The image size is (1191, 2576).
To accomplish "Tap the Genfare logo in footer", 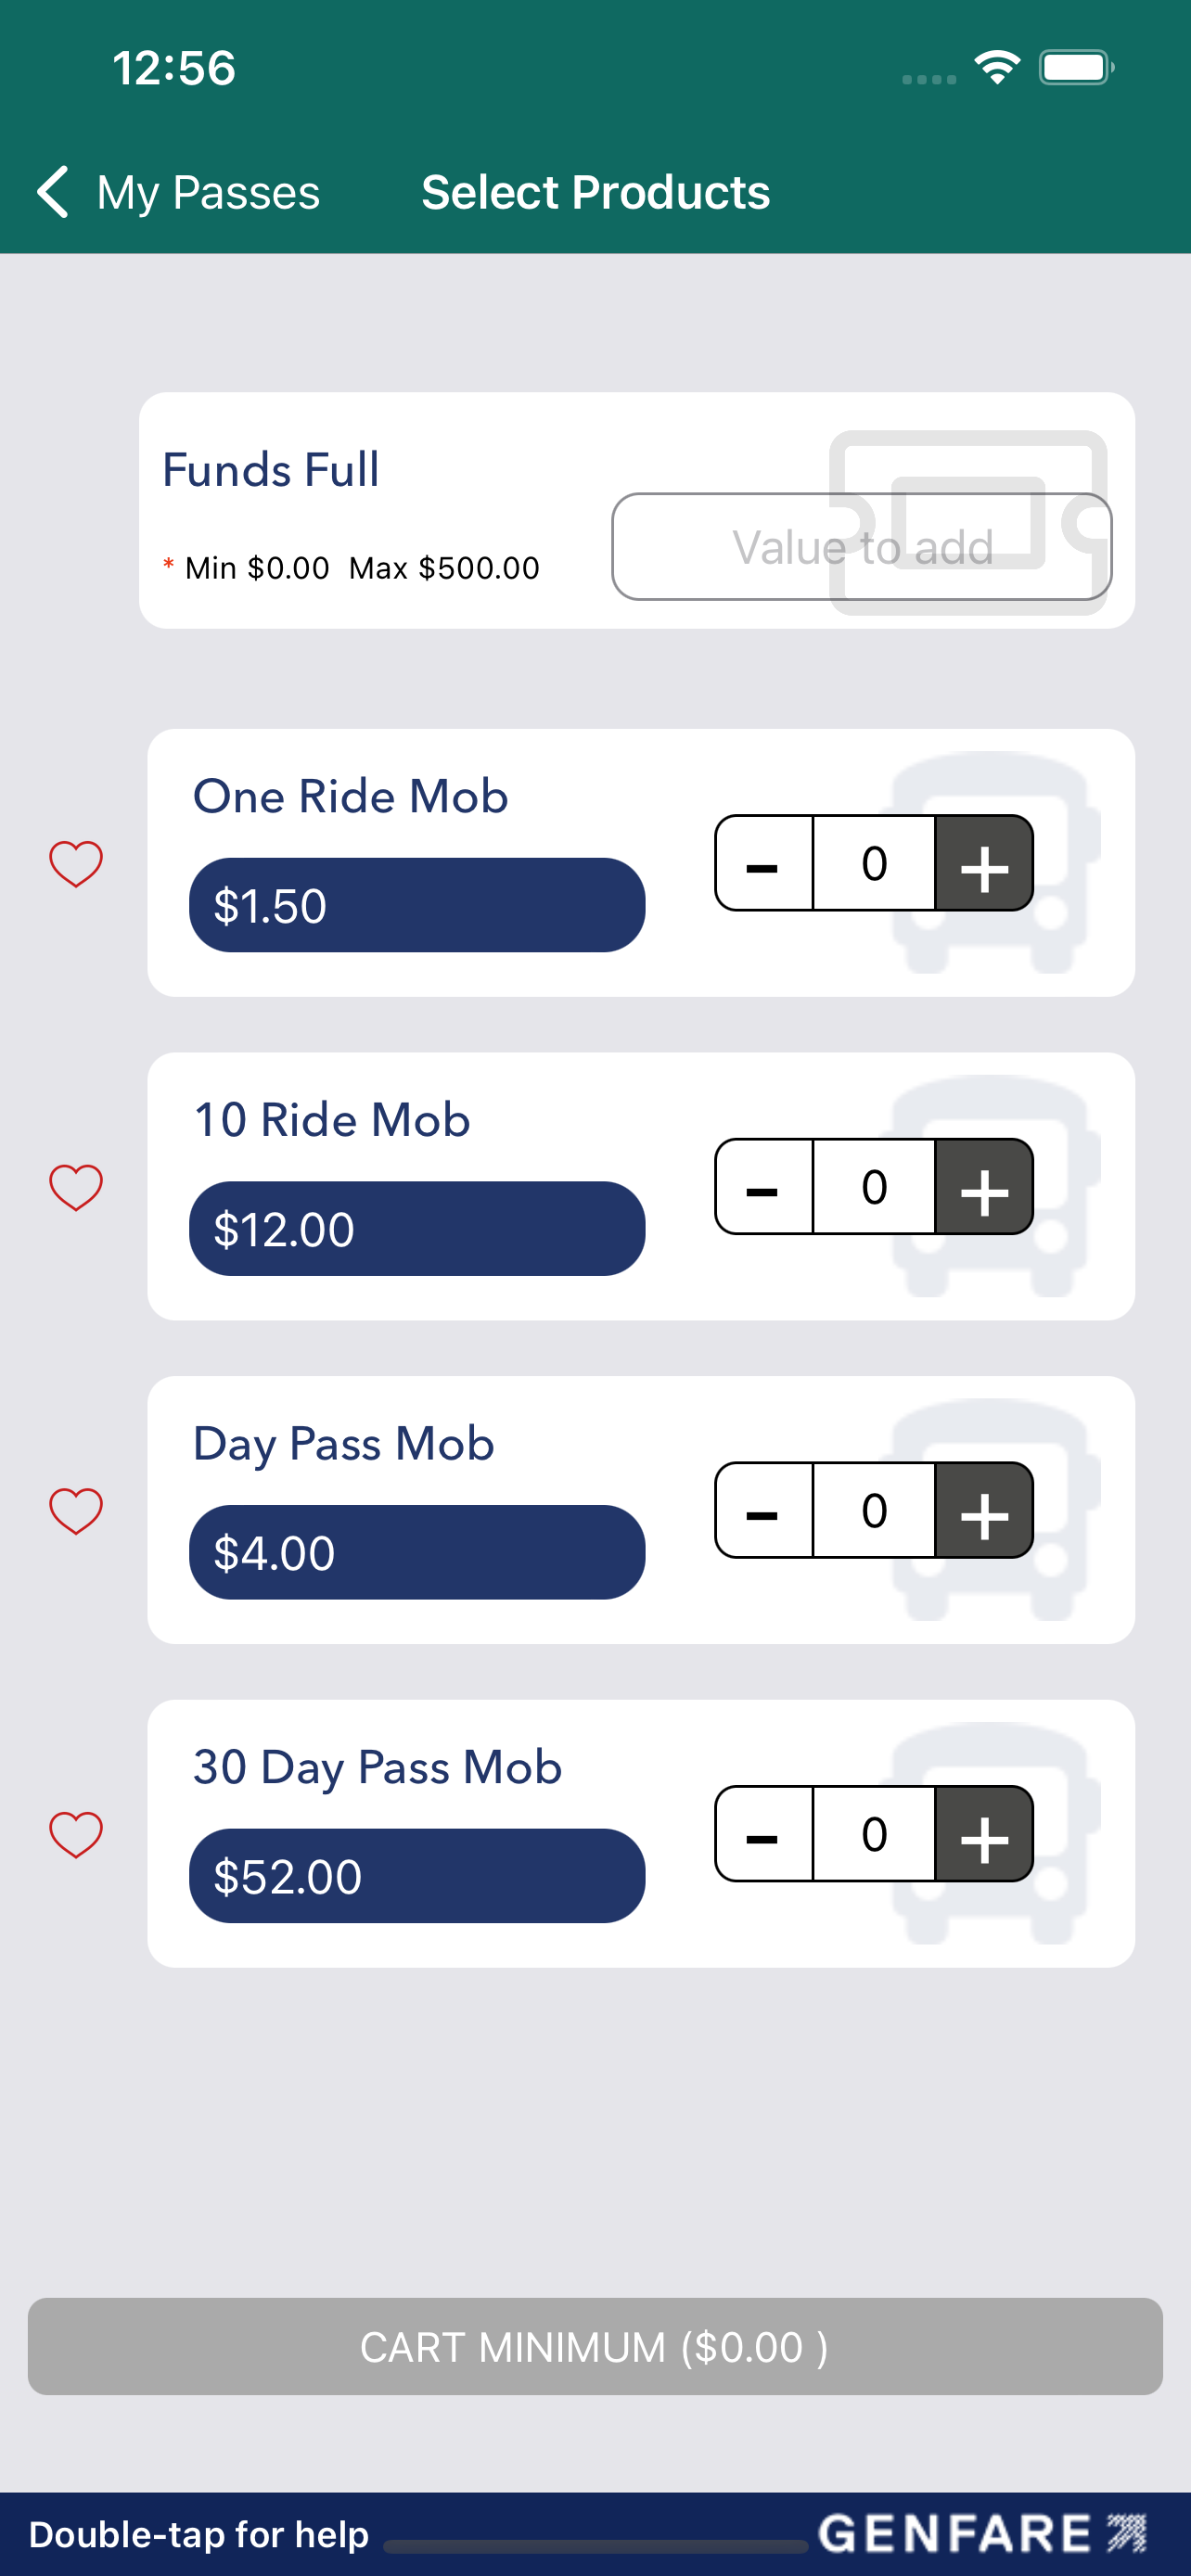I will click(x=982, y=2534).
